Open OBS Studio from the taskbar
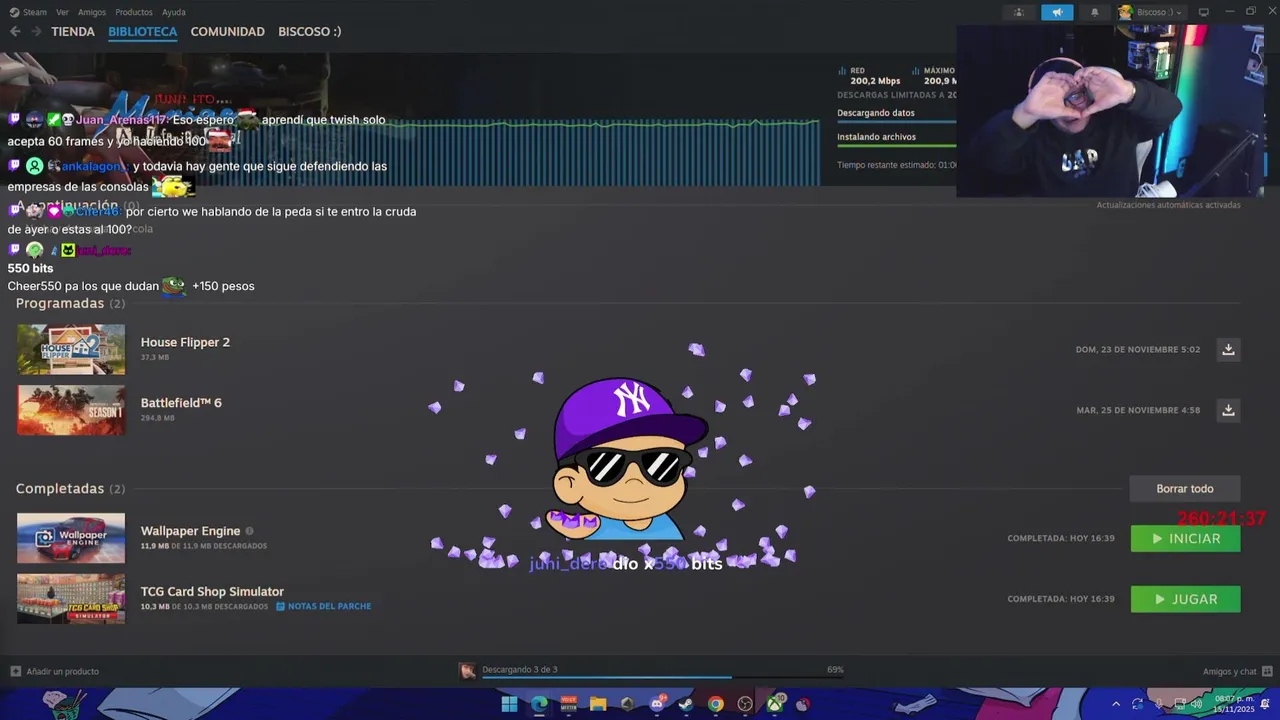Screen dimensions: 1280x720 coord(745,704)
